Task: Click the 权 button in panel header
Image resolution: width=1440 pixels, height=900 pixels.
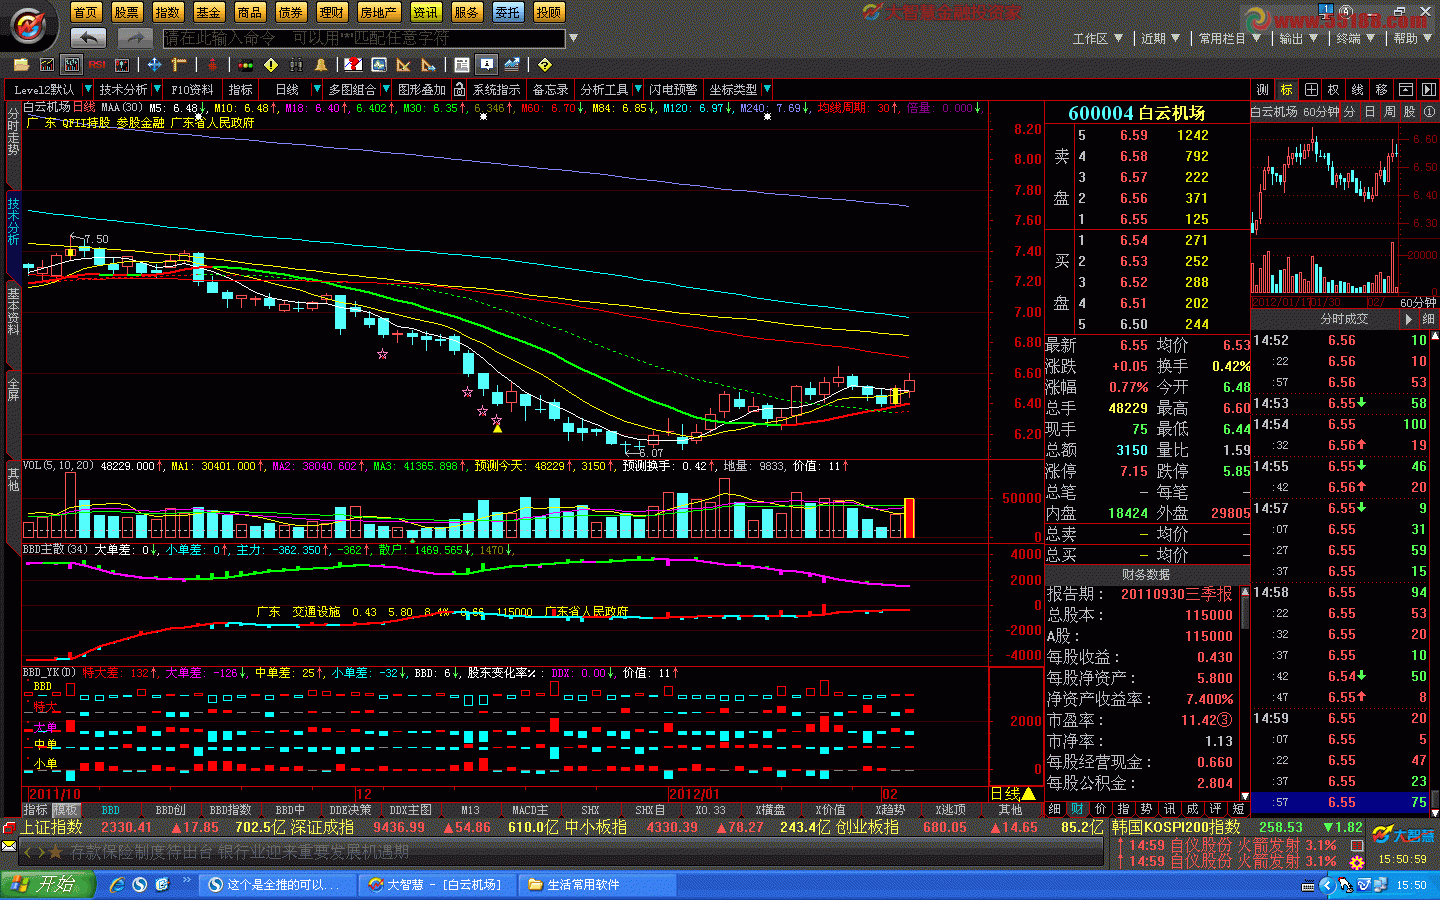Action: point(1333,89)
